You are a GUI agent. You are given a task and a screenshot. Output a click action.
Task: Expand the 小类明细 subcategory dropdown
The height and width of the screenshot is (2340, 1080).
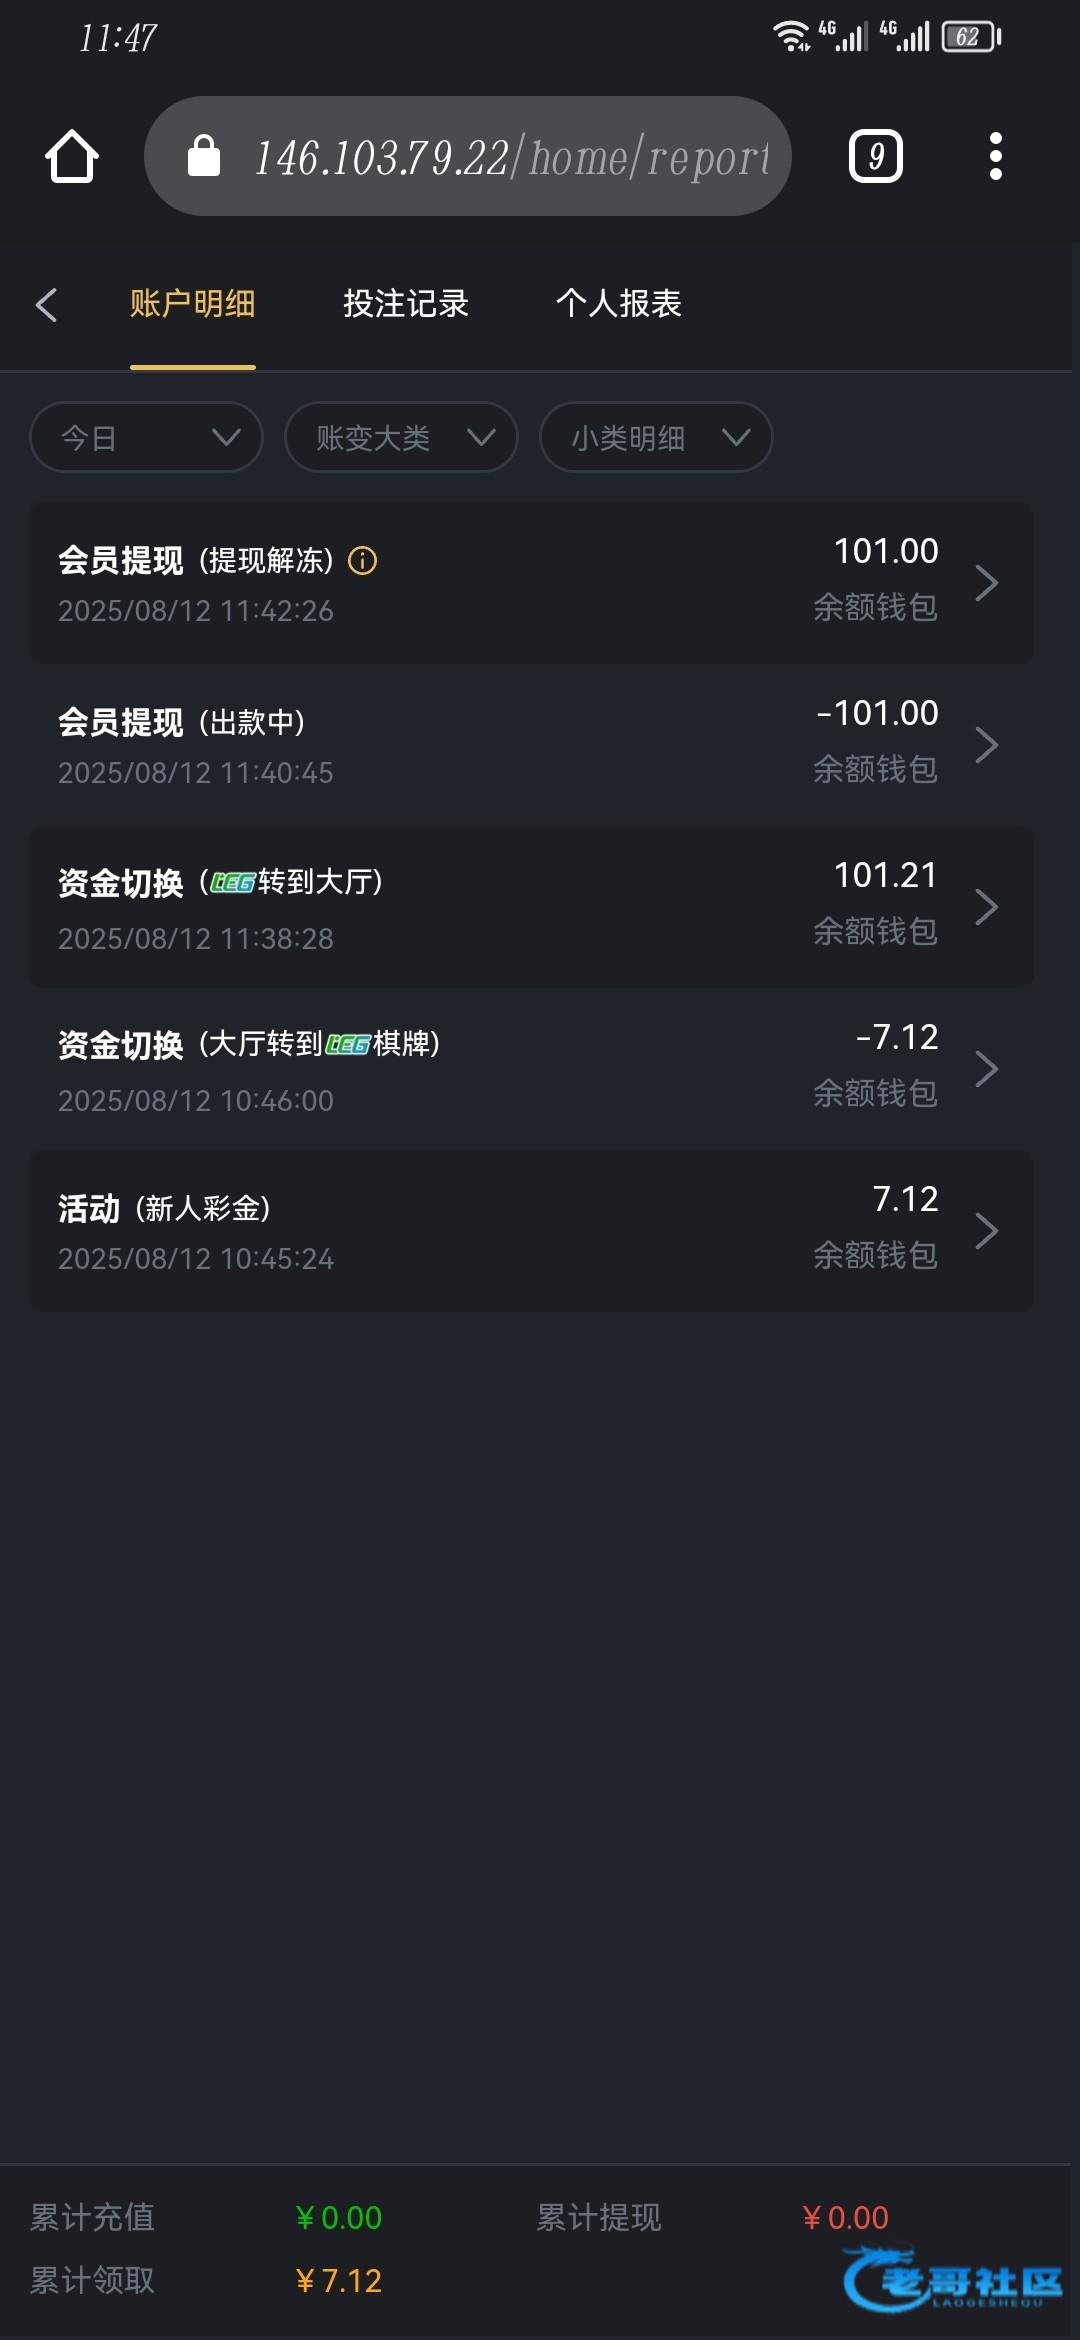pyautogui.click(x=656, y=437)
